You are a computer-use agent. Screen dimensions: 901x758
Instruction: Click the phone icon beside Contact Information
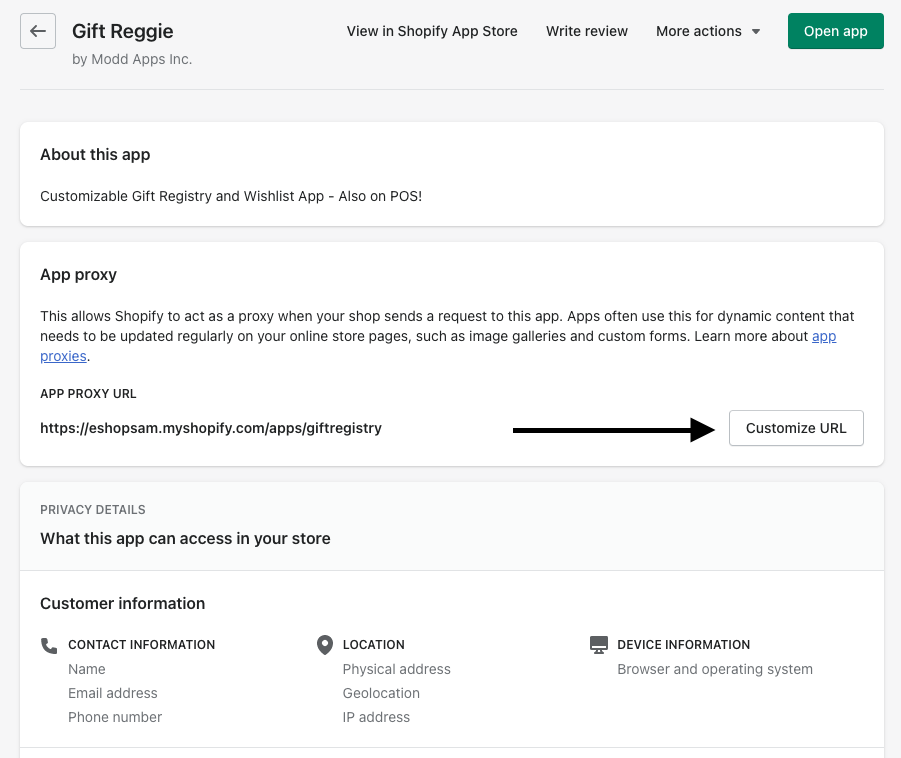(x=49, y=645)
